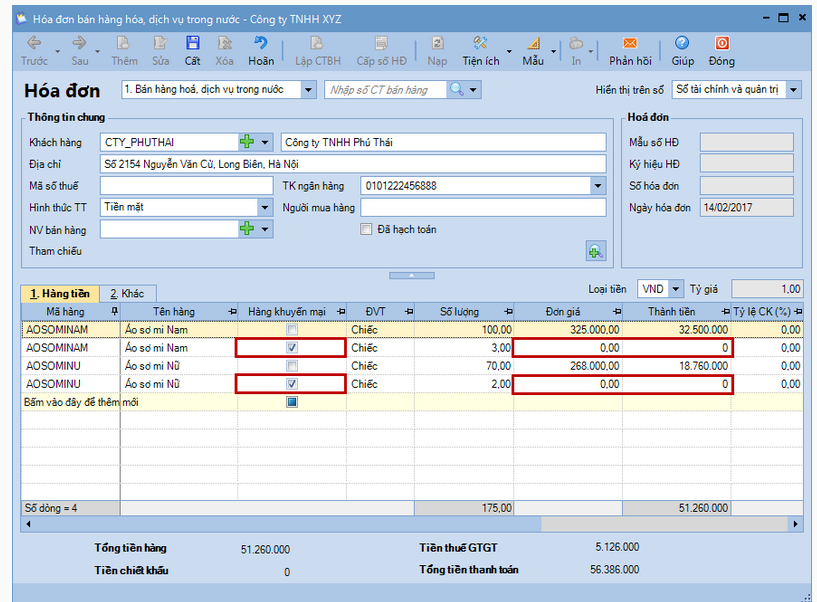817x602 pixels.
Task: Close the form with Đóng icon
Action: point(722,43)
